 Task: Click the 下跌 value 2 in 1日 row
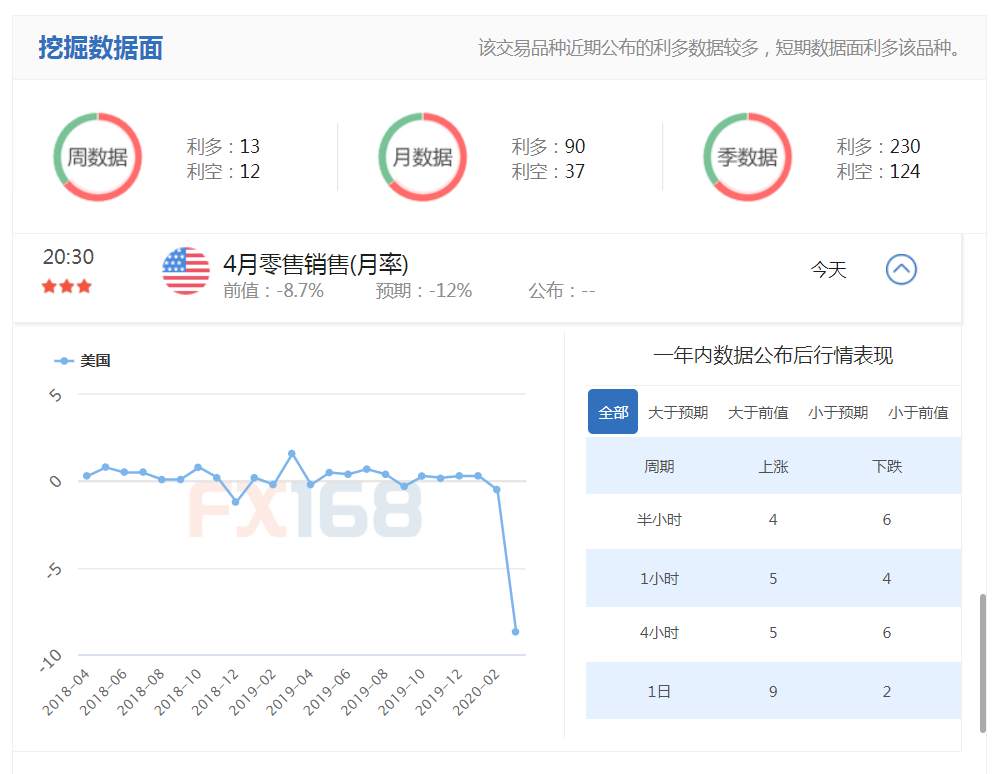(887, 692)
